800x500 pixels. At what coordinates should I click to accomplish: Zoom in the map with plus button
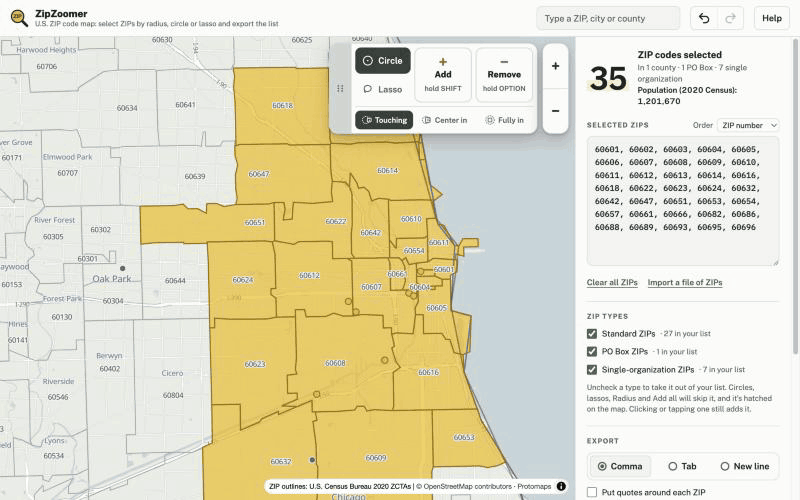coord(556,66)
